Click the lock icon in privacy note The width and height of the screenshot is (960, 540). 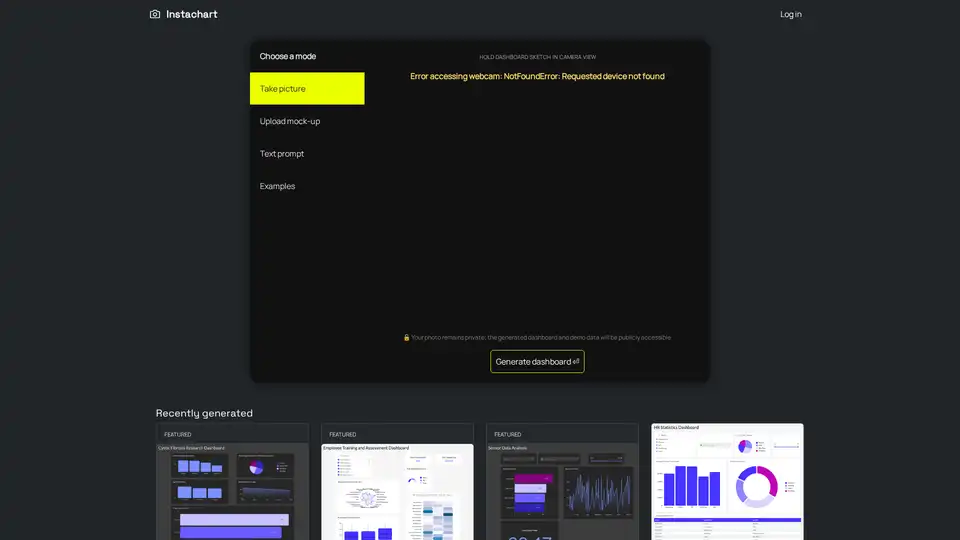coord(406,338)
